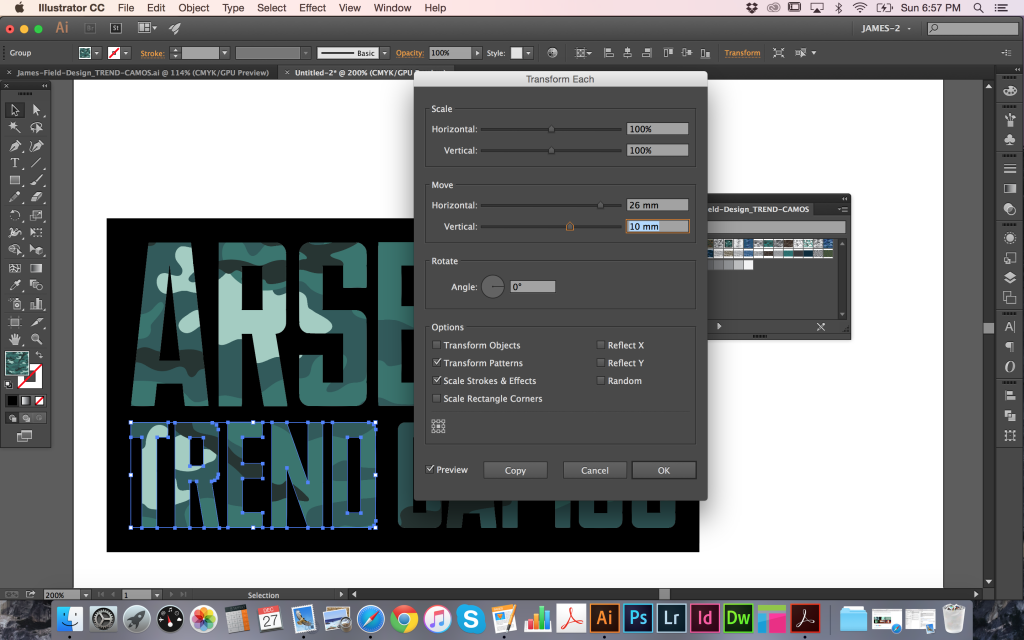
Task: Select the Gradient tool
Action: (x=36, y=268)
